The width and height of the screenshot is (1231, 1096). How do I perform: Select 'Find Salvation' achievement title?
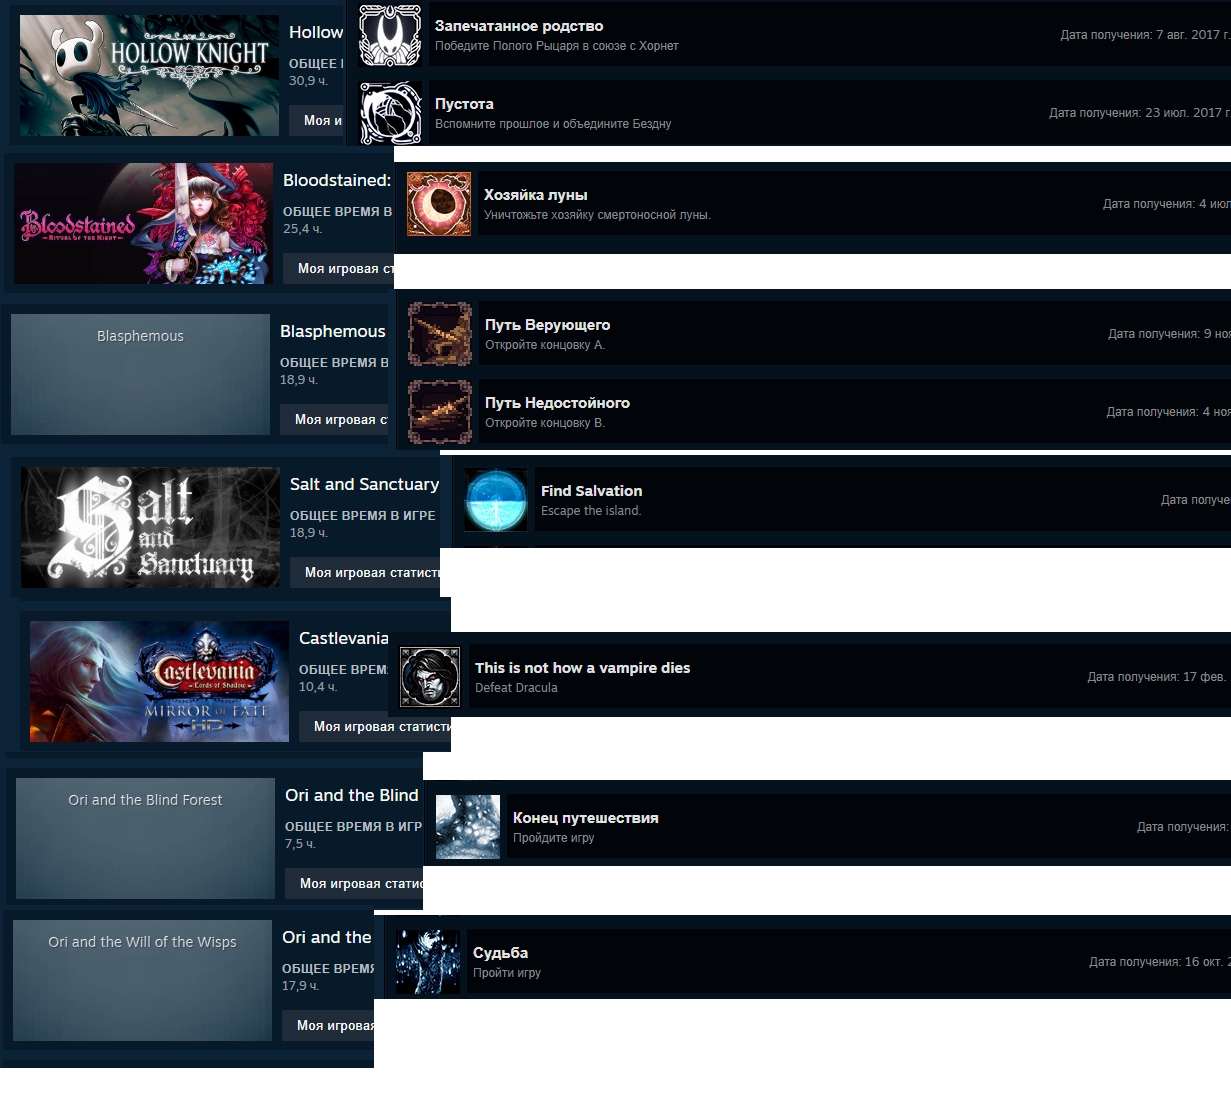[x=592, y=491]
